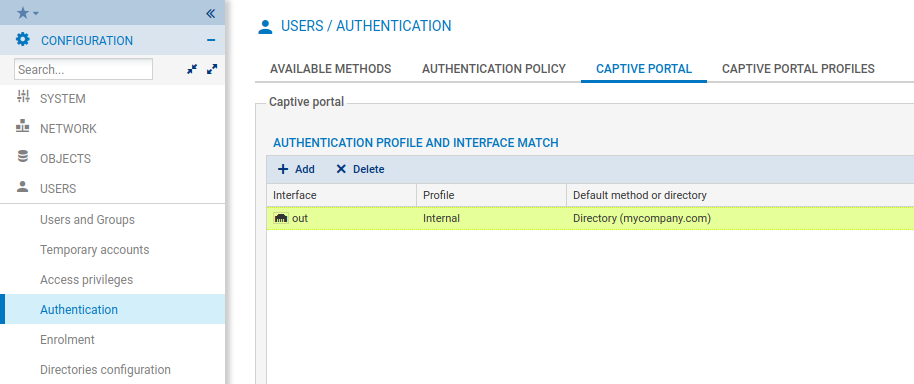Image resolution: width=914 pixels, height=384 pixels.
Task: Click the 'out' interface port icon
Action: 280,219
